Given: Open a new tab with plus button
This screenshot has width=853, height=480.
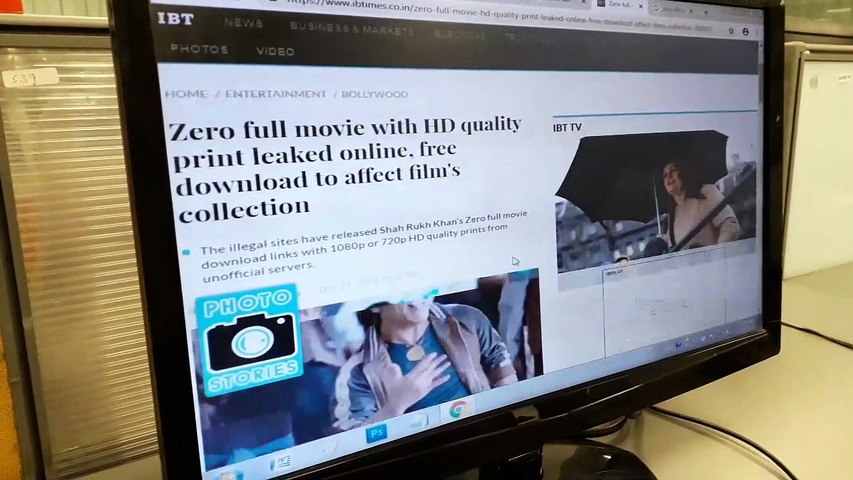Looking at the screenshot, I should (x=706, y=11).
